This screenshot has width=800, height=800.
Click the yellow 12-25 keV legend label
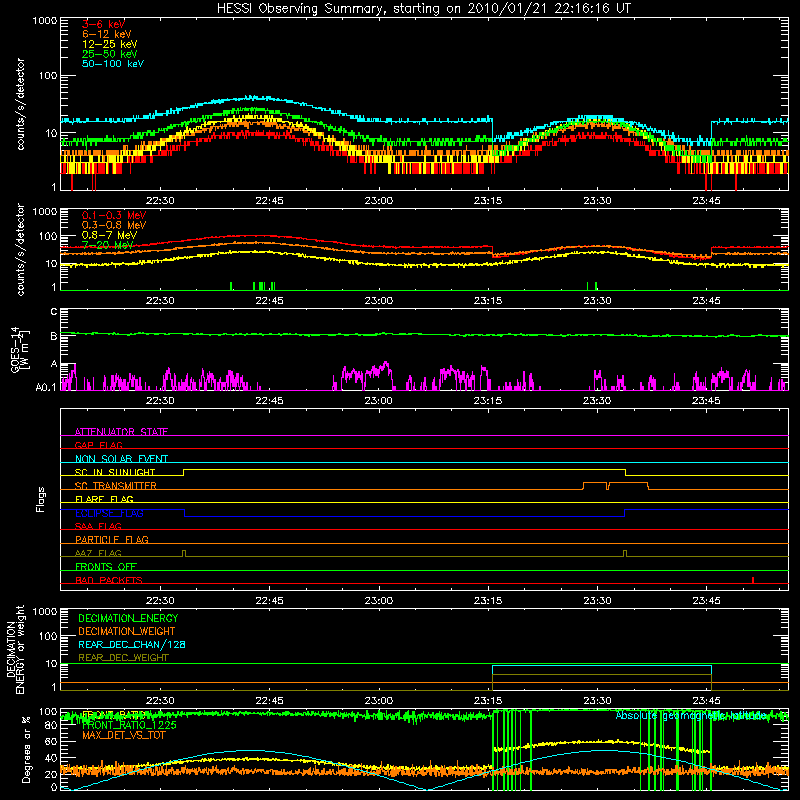[x=110, y=44]
